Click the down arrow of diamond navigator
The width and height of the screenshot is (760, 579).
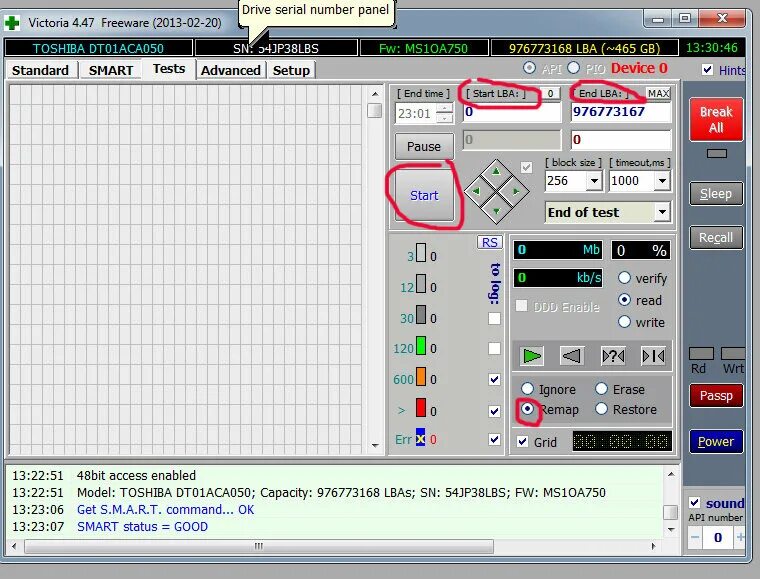tap(496, 211)
